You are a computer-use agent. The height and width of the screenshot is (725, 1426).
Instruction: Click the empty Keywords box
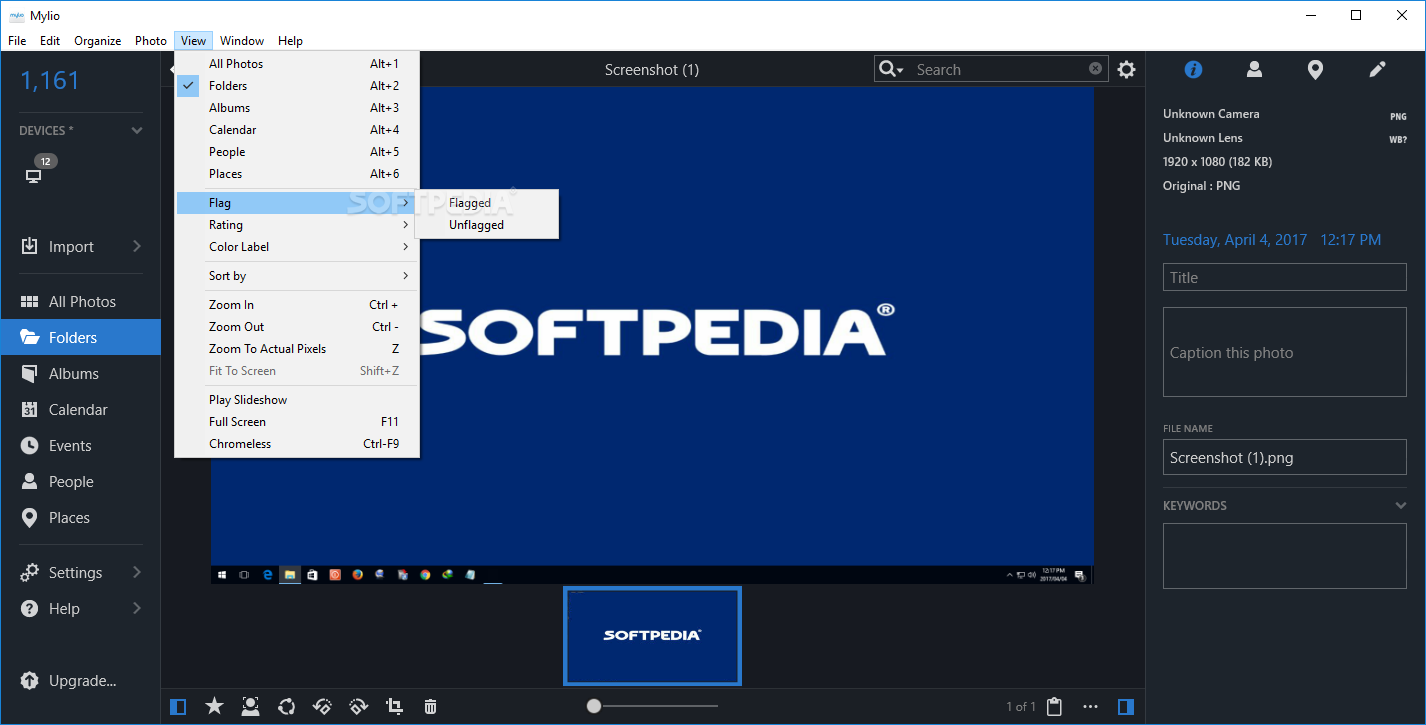(1285, 556)
